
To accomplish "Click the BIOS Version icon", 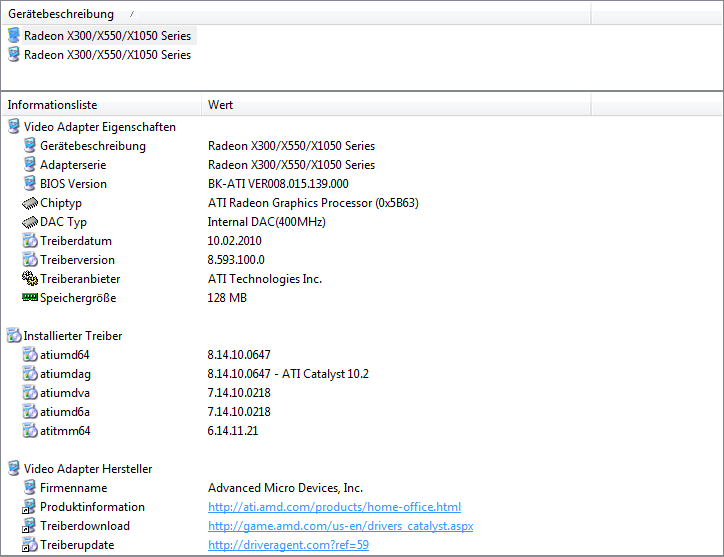I will point(30,183).
